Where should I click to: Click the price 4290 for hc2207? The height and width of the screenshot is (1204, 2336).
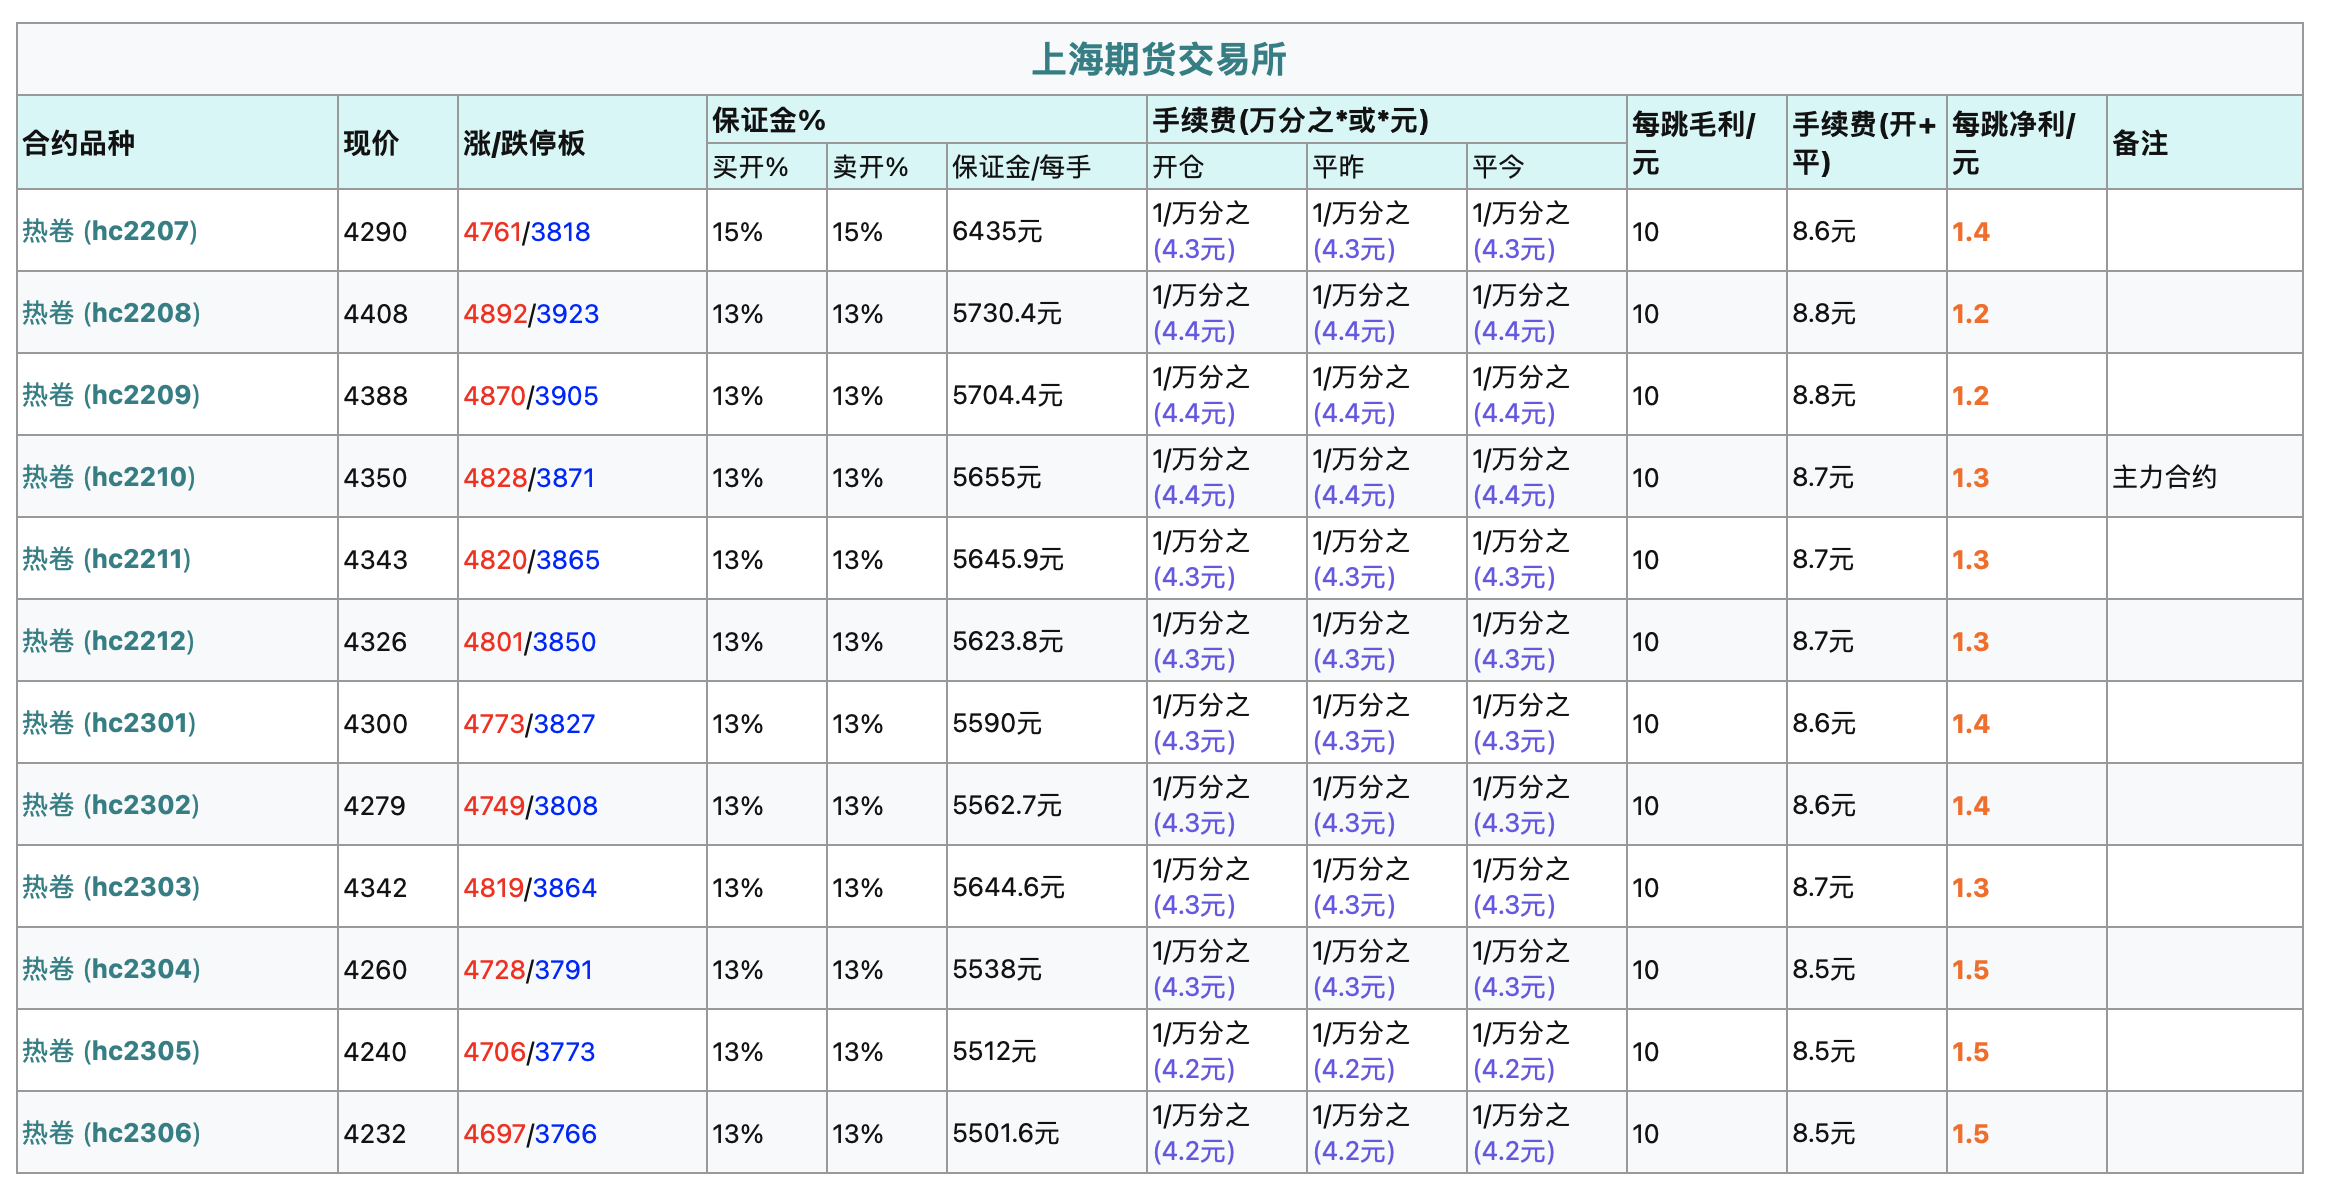point(375,232)
